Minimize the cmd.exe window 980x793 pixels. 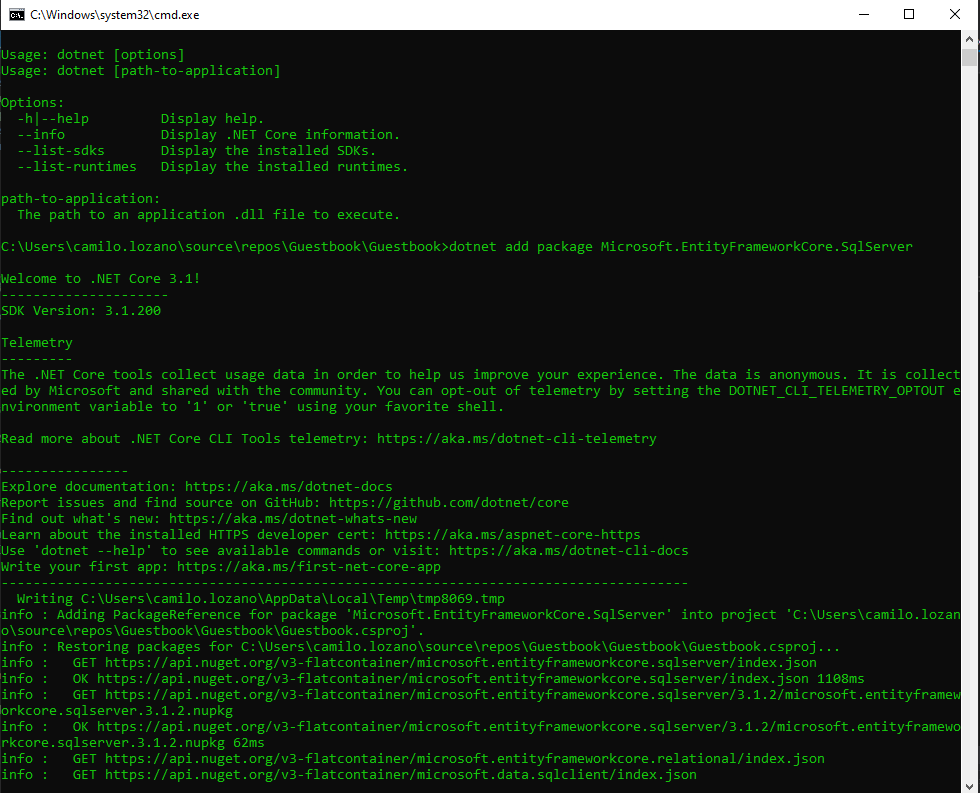point(864,14)
